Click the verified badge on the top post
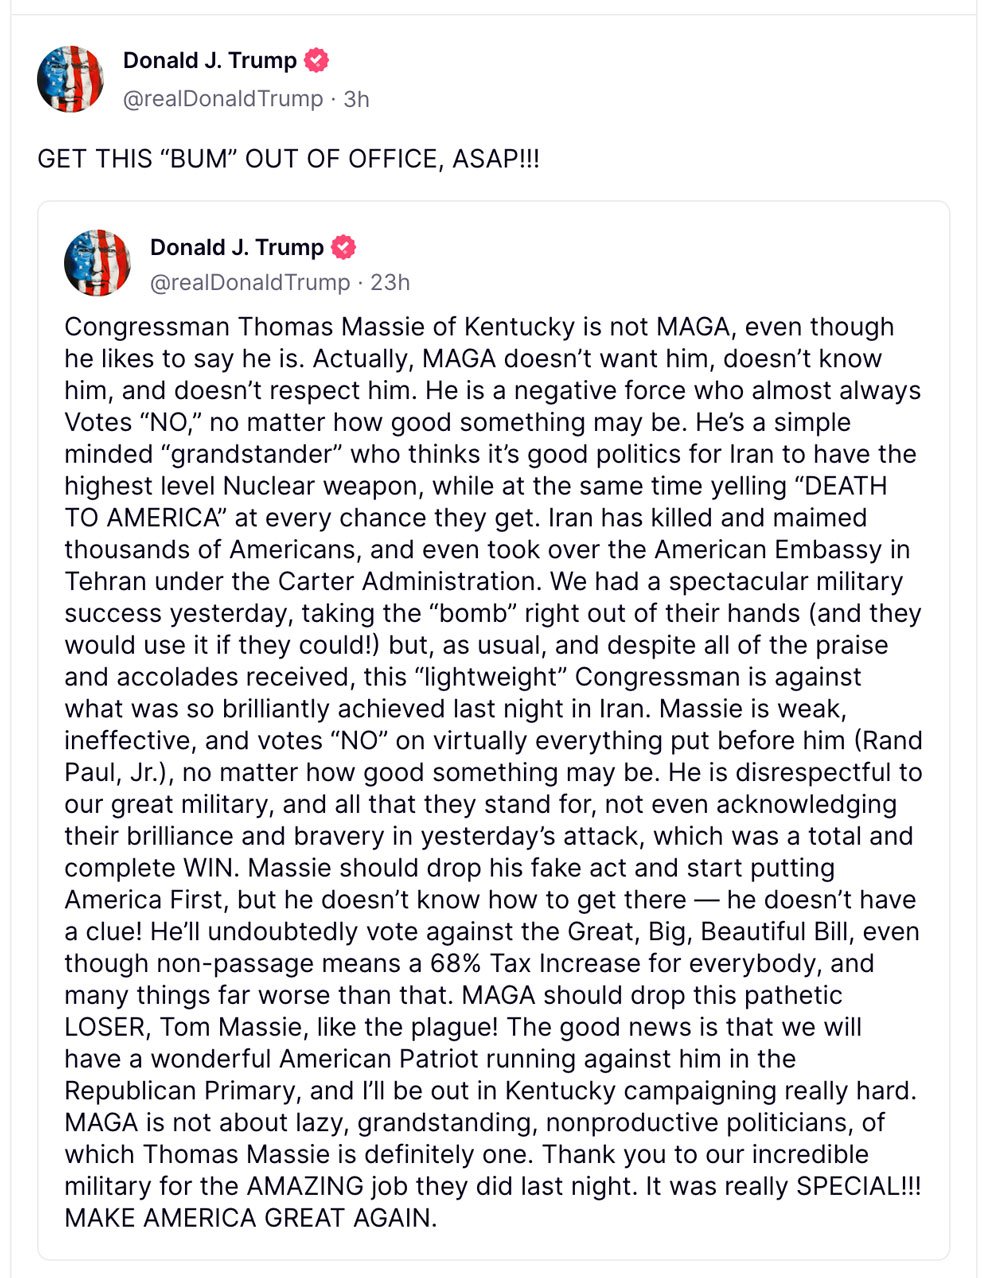The width and height of the screenshot is (990, 1278). coord(316,60)
